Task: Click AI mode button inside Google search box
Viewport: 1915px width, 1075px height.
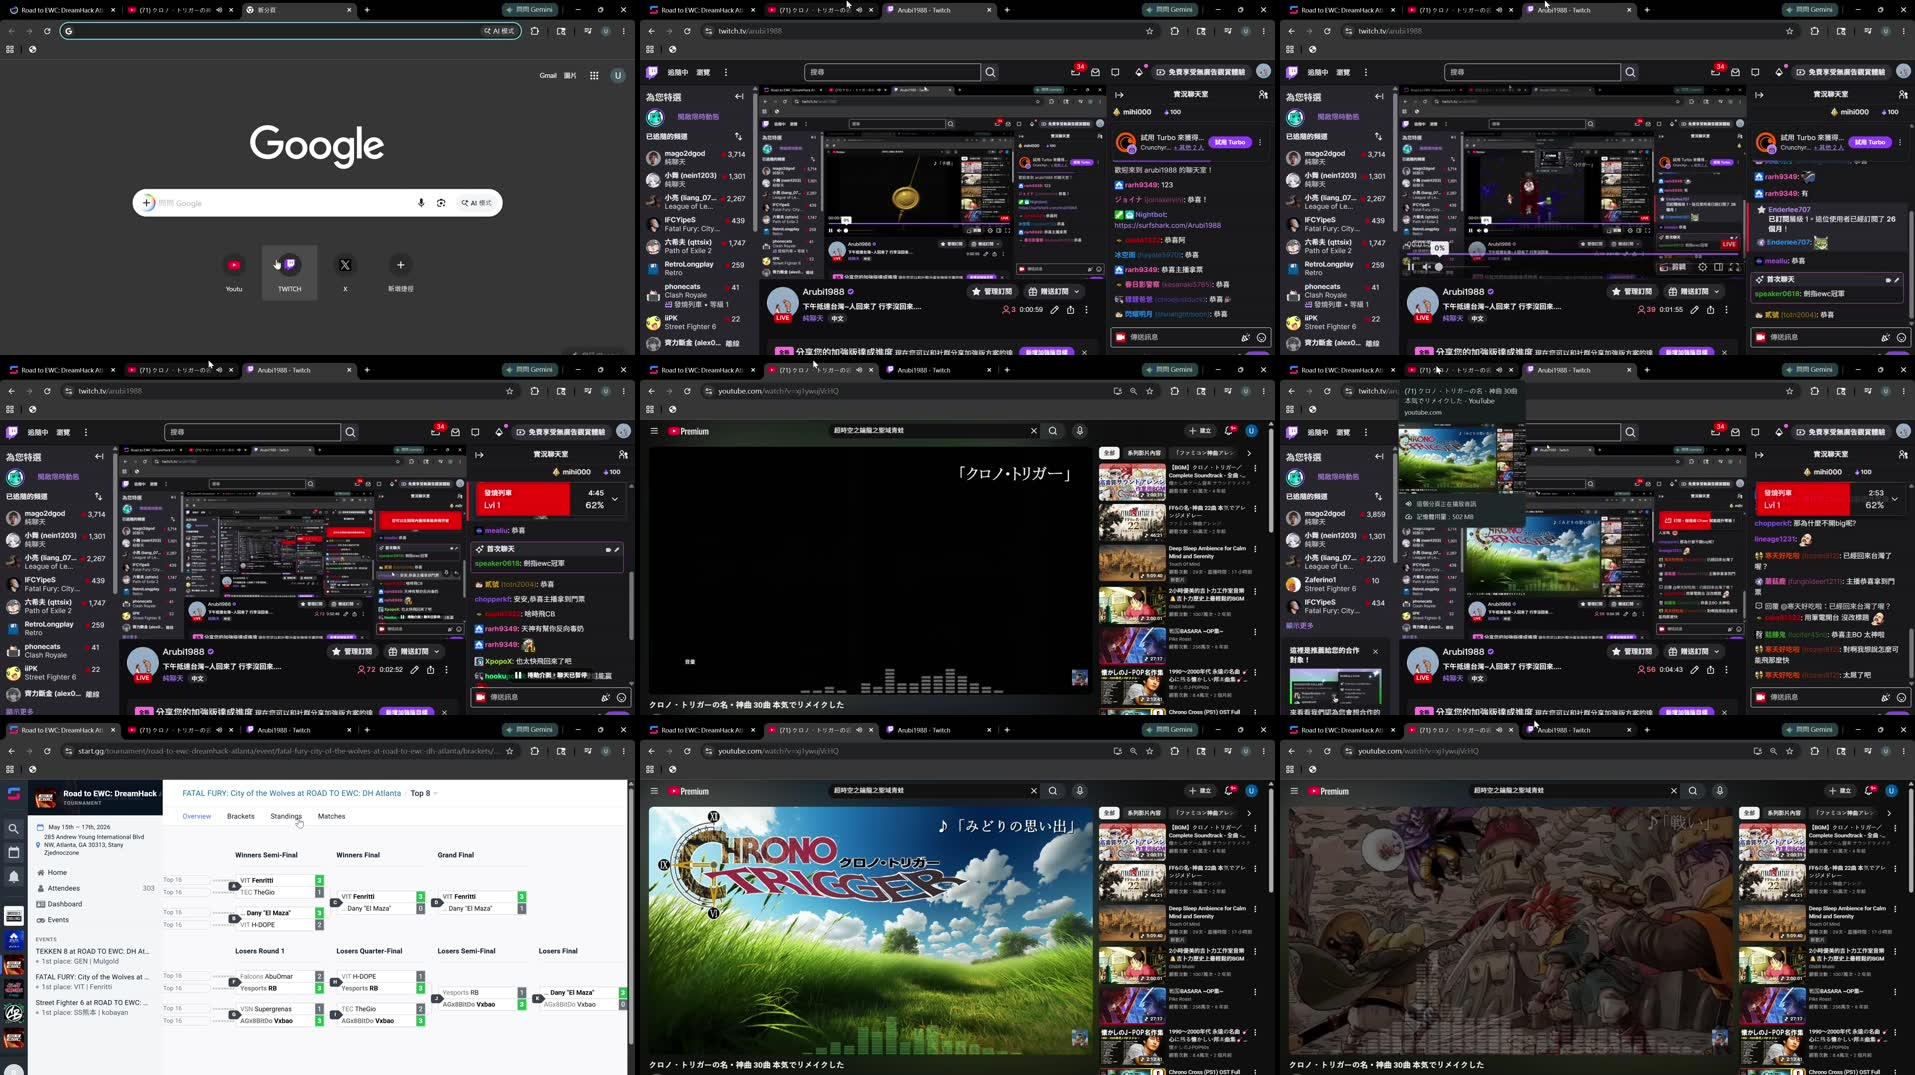Action: click(x=477, y=203)
